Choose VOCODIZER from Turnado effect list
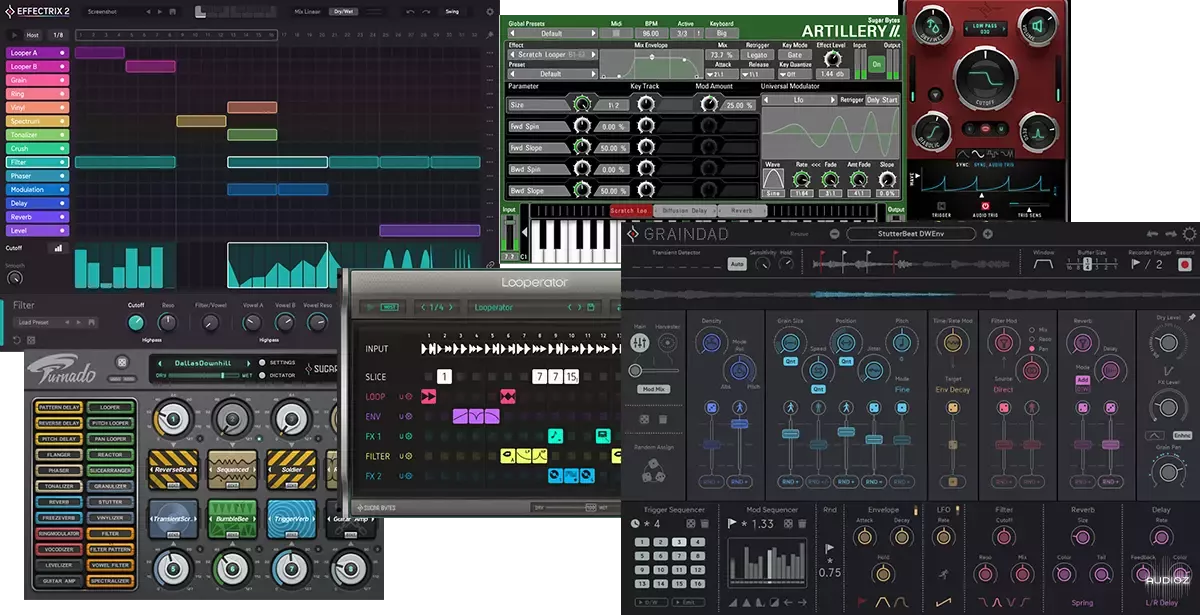The width and height of the screenshot is (1200, 615). click(58, 549)
